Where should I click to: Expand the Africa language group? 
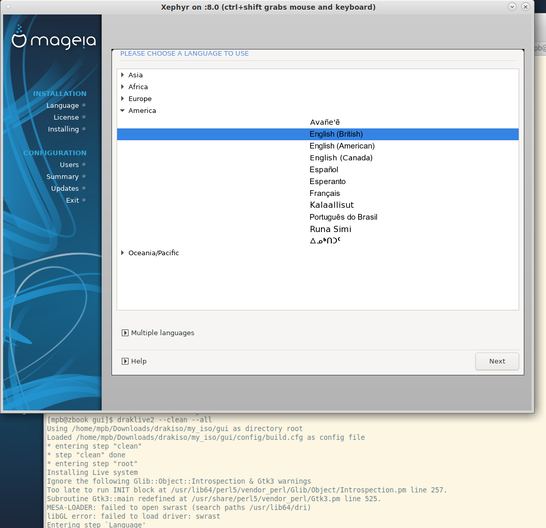[122, 87]
